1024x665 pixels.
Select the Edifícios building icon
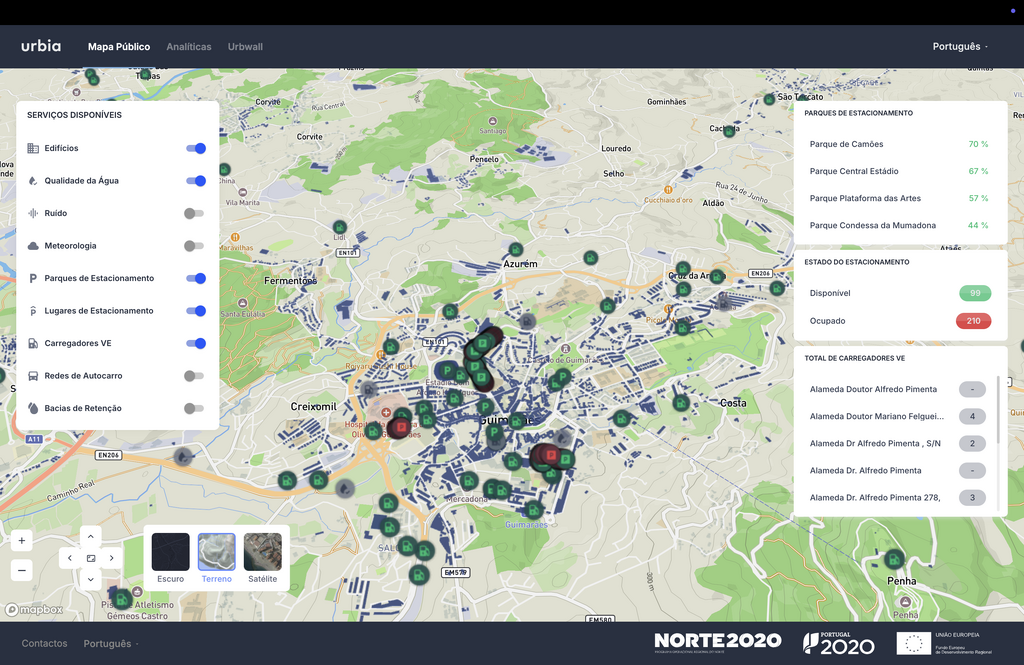pos(34,148)
